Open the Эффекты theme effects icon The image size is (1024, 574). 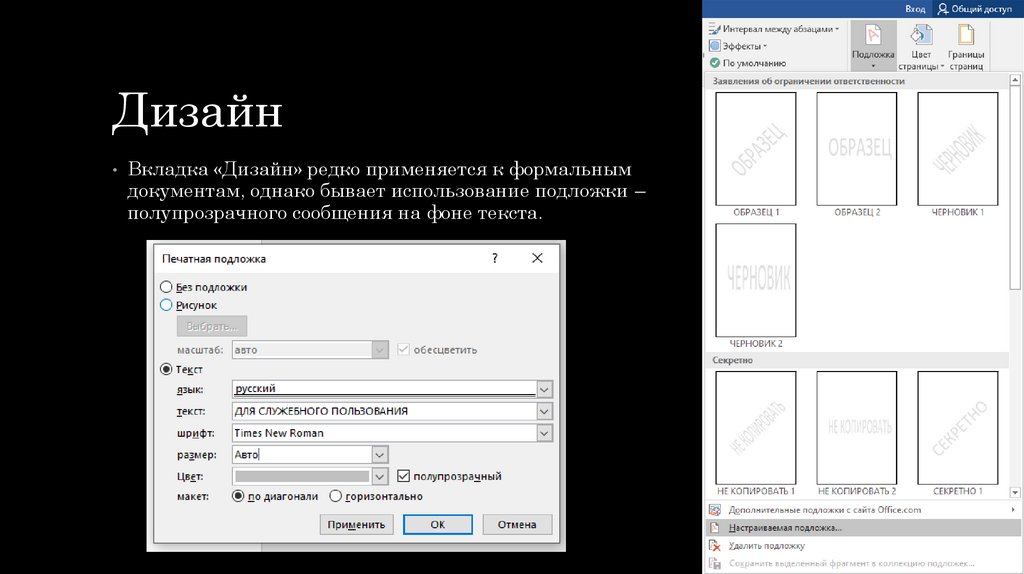714,46
